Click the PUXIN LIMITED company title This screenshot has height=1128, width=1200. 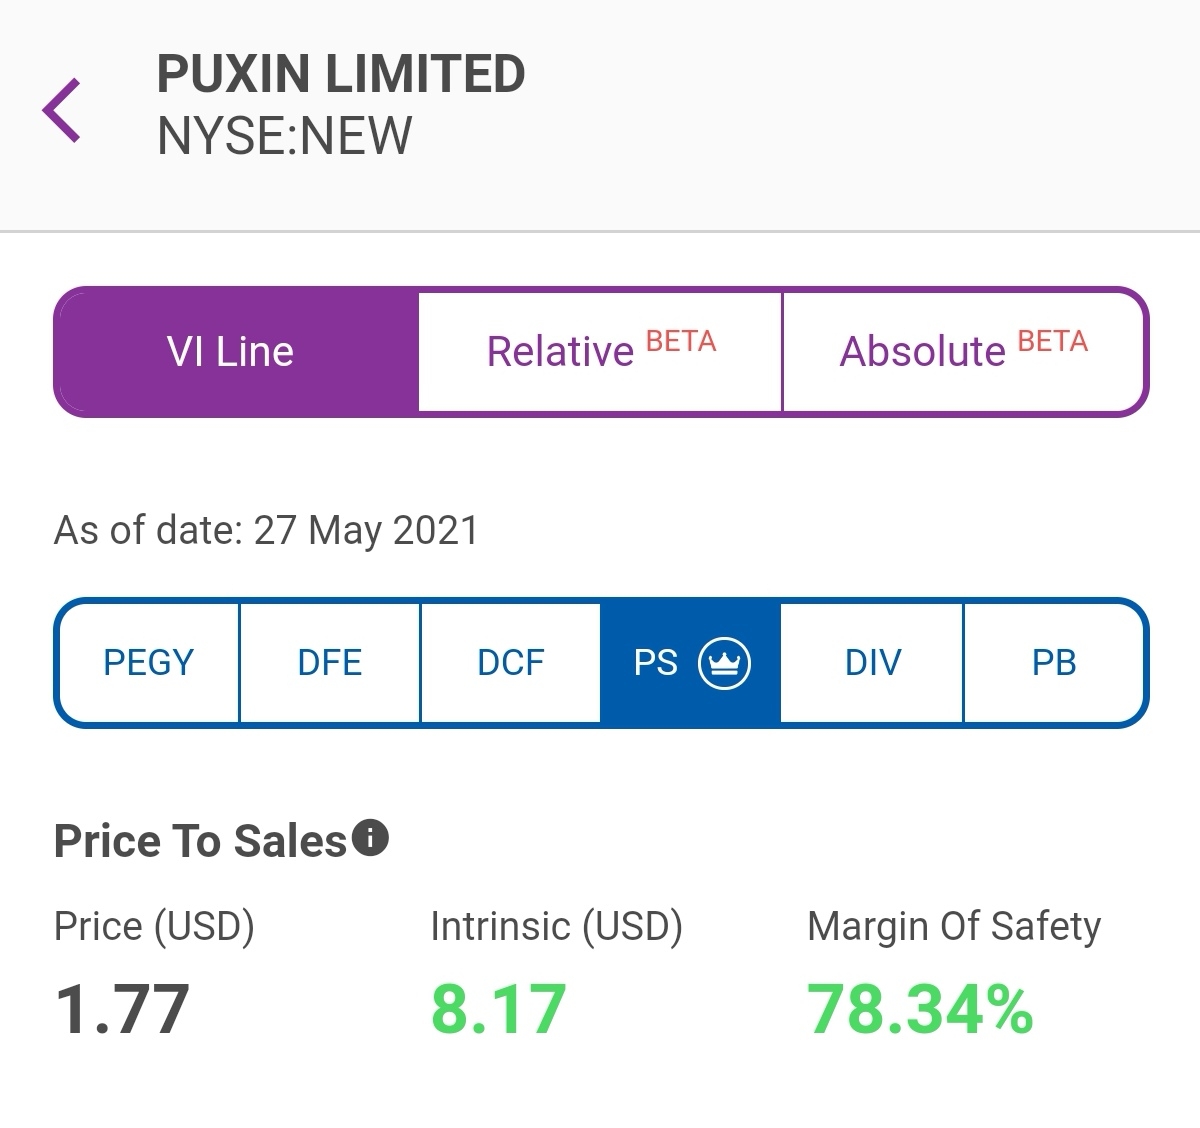click(341, 74)
